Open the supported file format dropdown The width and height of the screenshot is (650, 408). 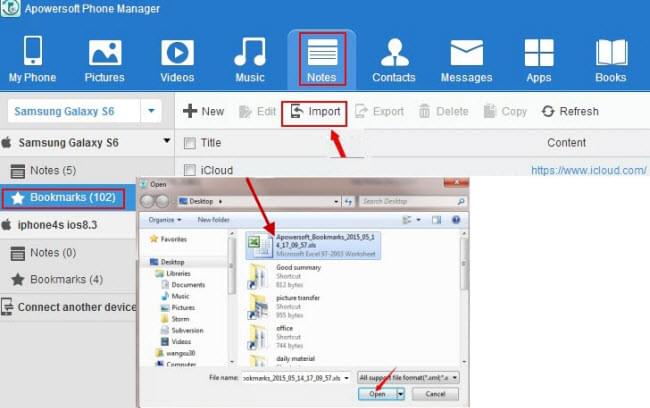[x=408, y=378]
